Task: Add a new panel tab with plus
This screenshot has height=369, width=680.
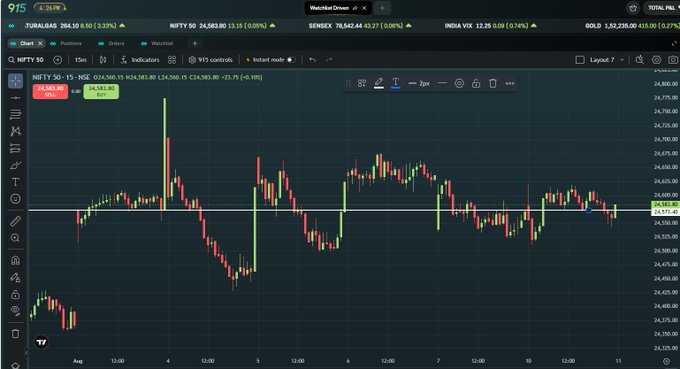Action: 195,43
